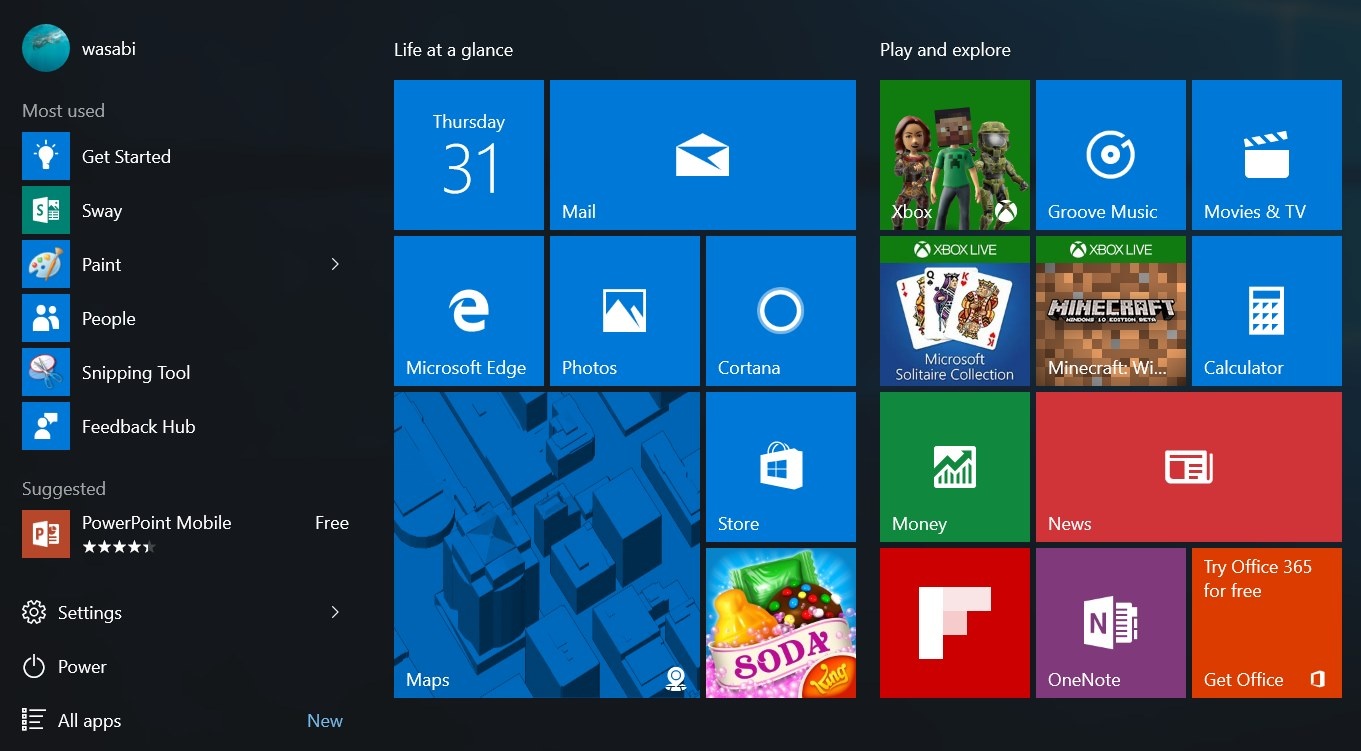This screenshot has height=751, width=1361.
Task: Expand the Paint jump list arrow
Action: click(335, 264)
